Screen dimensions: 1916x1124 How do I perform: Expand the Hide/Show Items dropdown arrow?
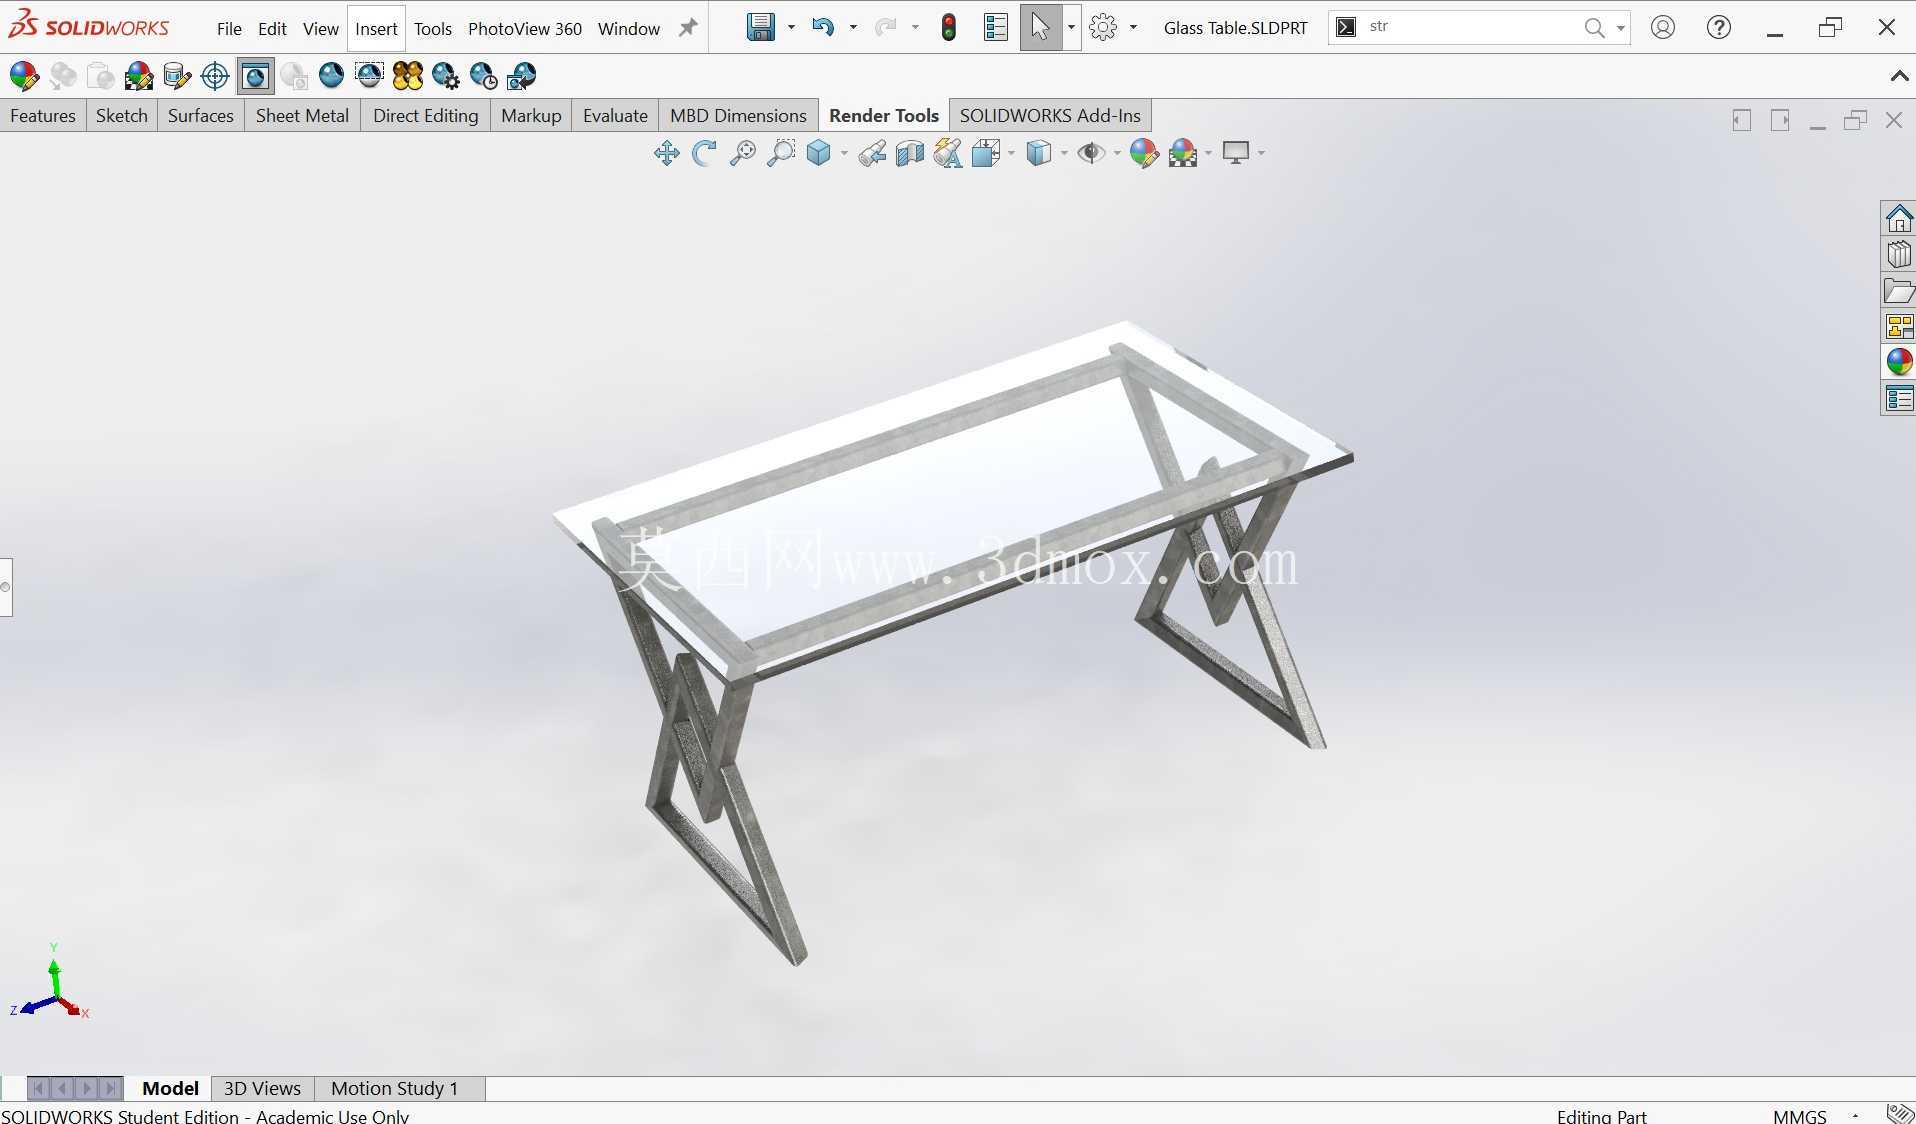pyautogui.click(x=1117, y=153)
